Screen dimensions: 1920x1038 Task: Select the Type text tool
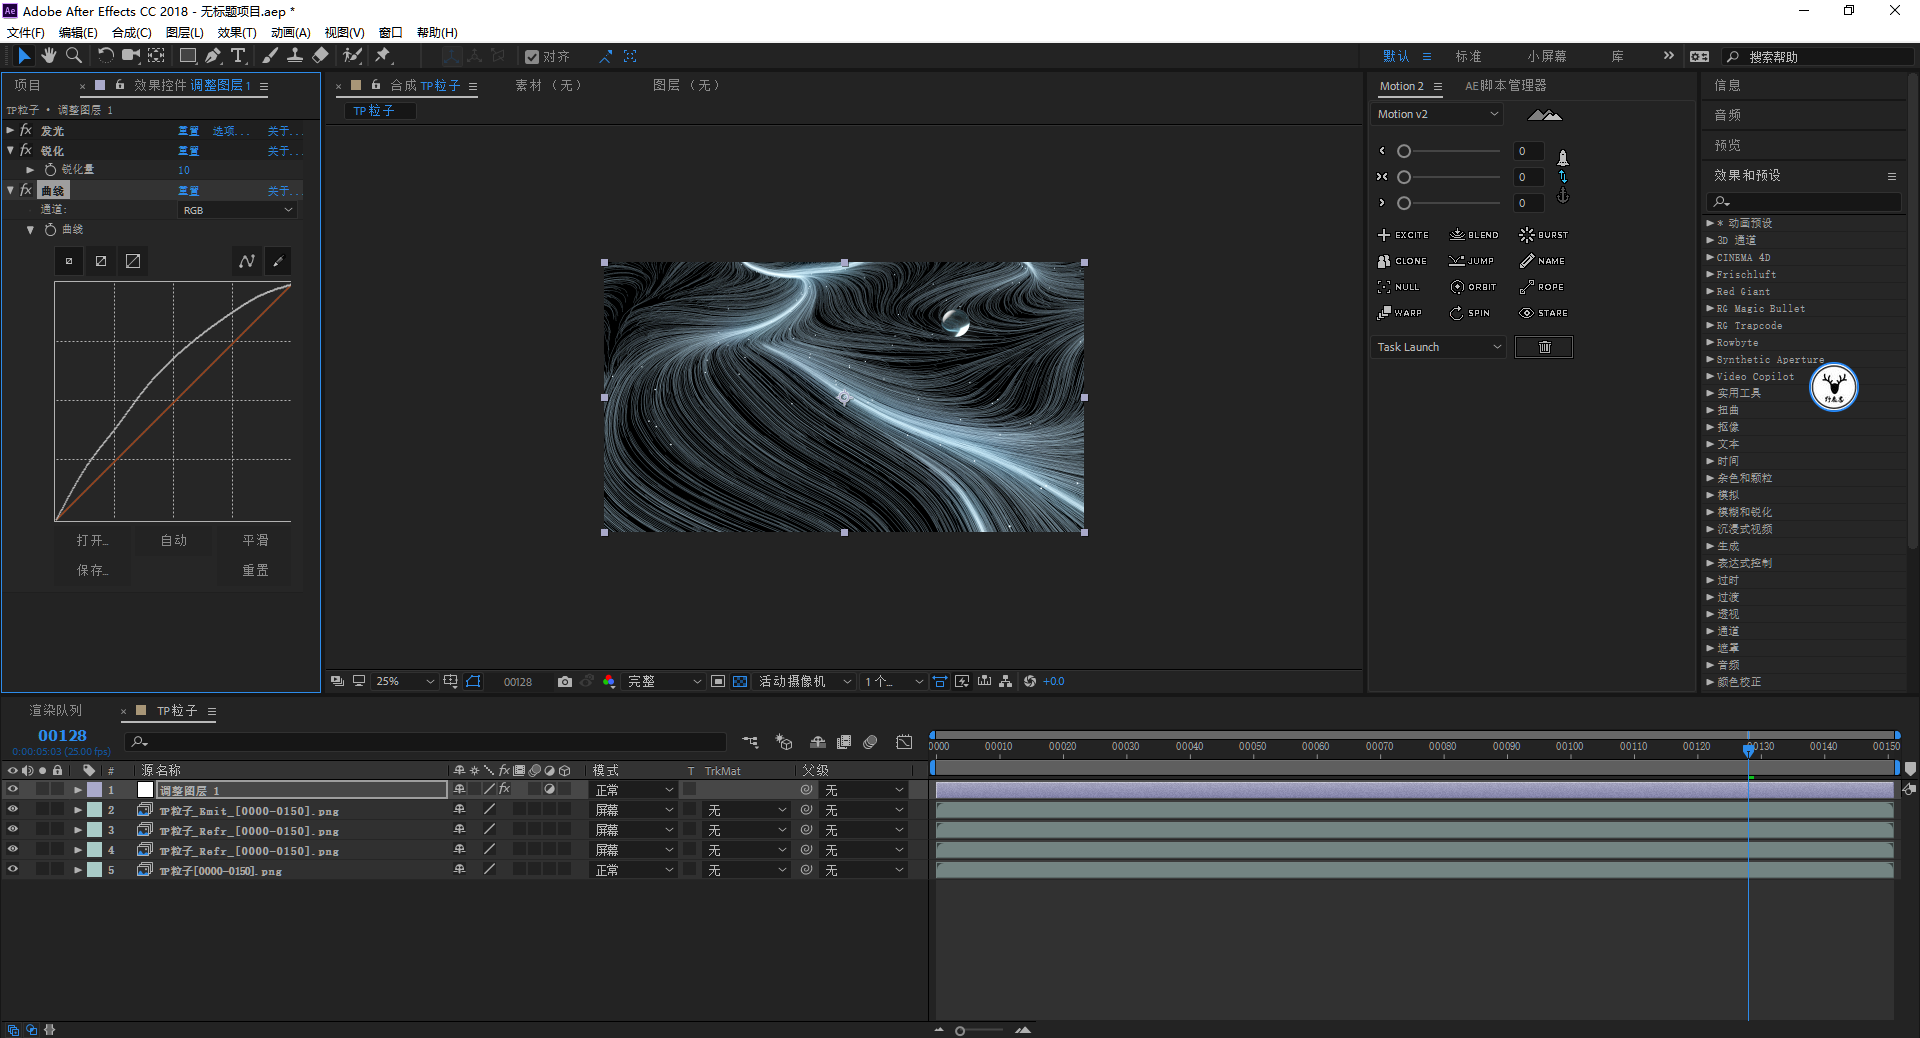click(238, 56)
